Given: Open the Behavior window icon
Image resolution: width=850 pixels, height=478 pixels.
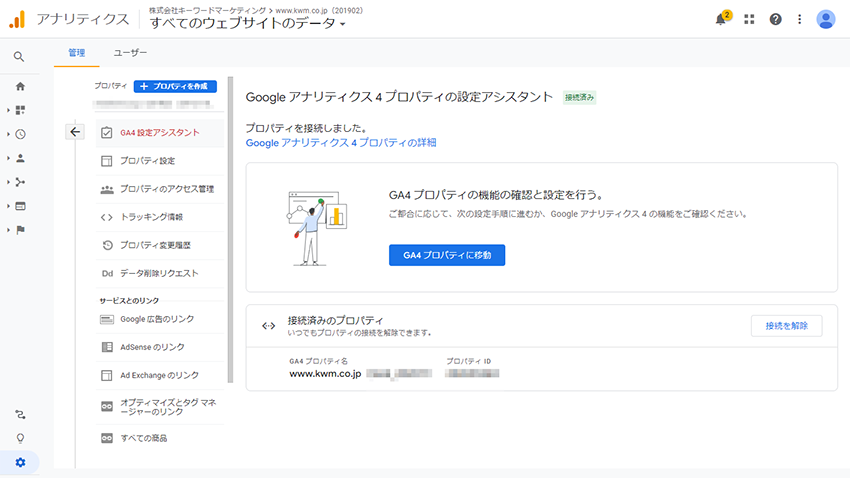Looking at the screenshot, I should [21, 206].
